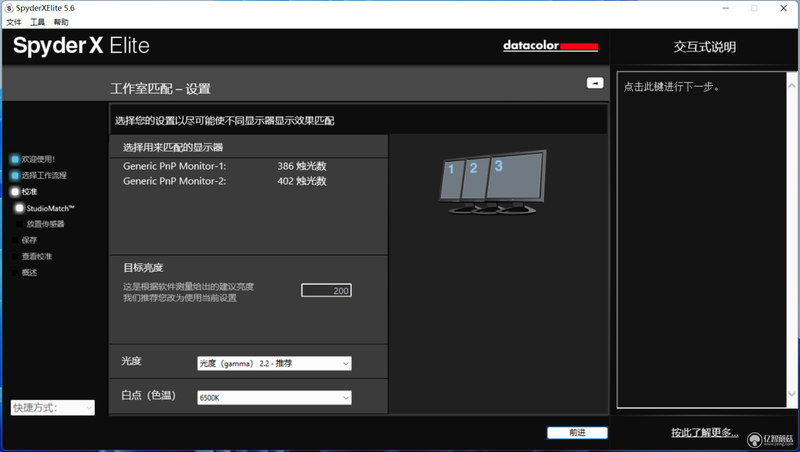Screen dimensions: 800x452
Task: Click the three-monitor illustration
Action: [x=493, y=182]
